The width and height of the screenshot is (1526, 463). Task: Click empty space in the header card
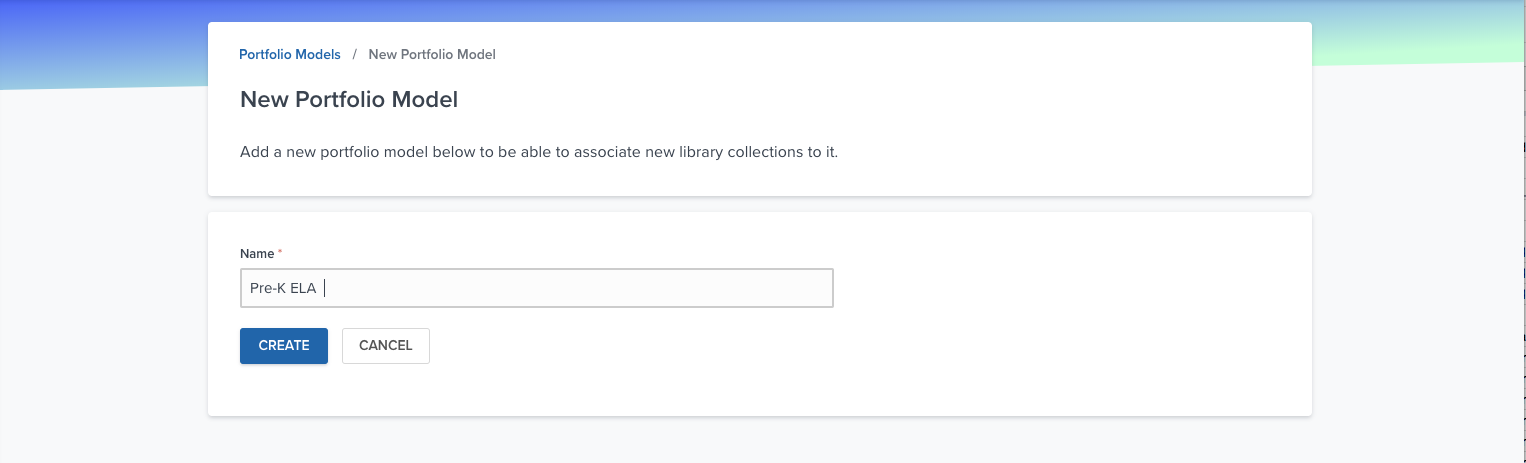point(1000,100)
